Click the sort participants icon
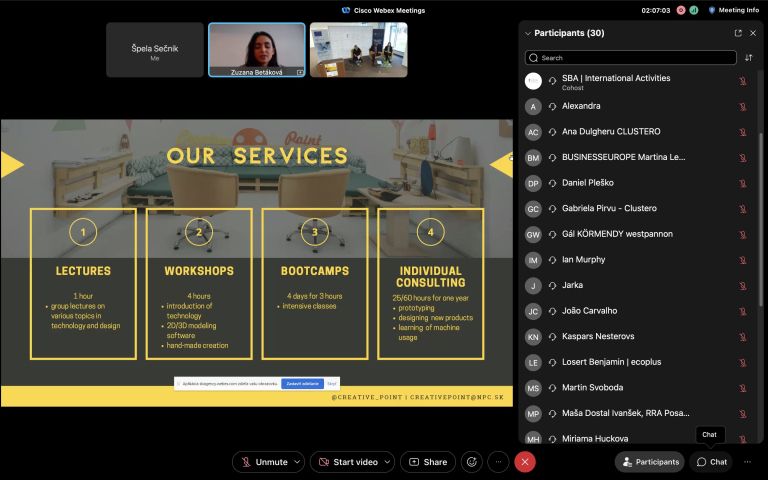This screenshot has height=480, width=768. pos(748,58)
